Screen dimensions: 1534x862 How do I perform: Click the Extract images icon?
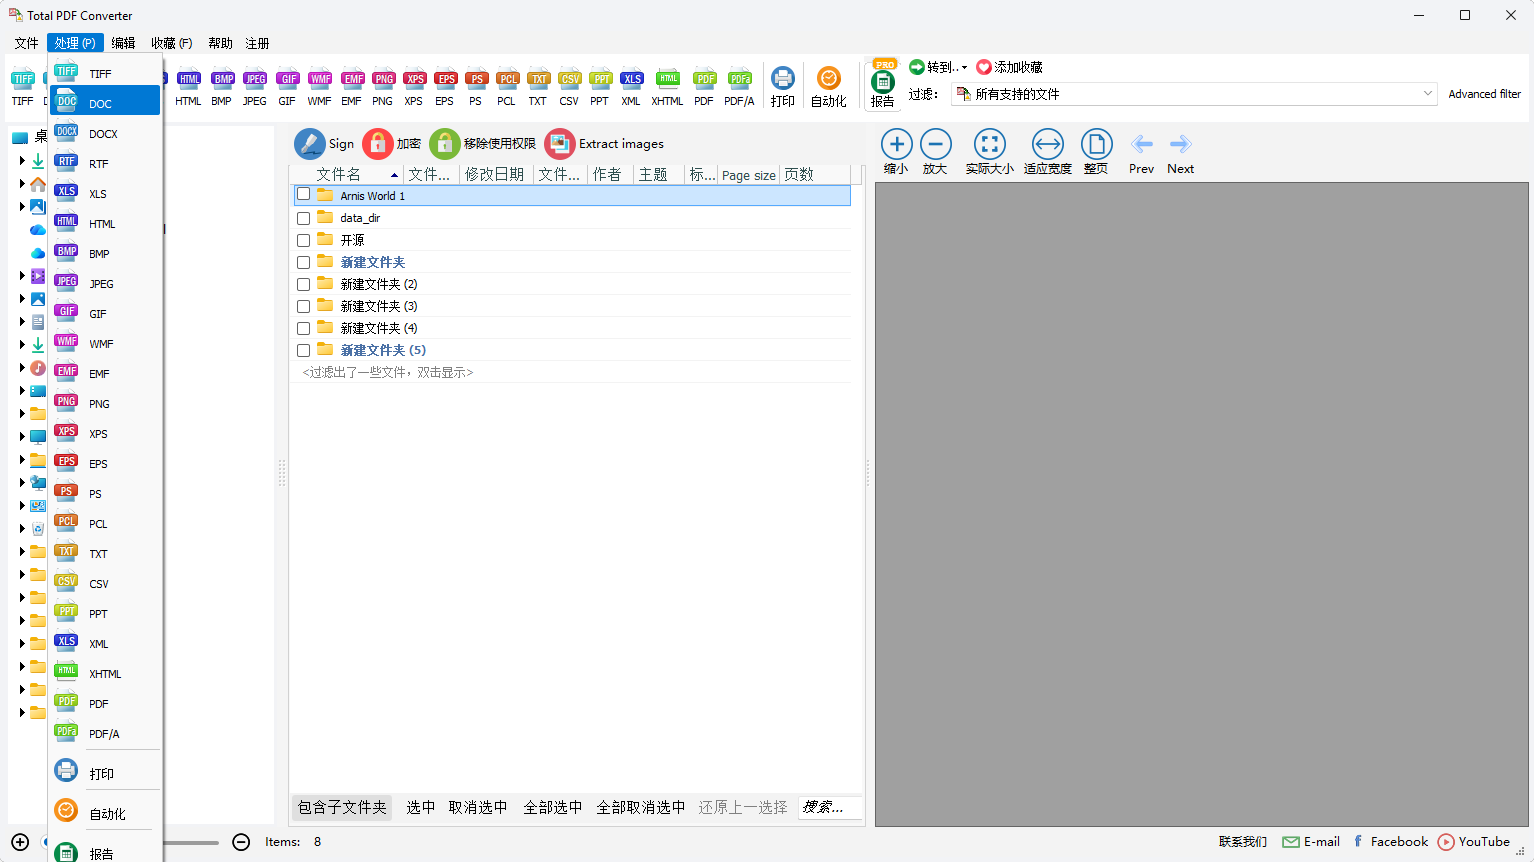[x=559, y=144]
